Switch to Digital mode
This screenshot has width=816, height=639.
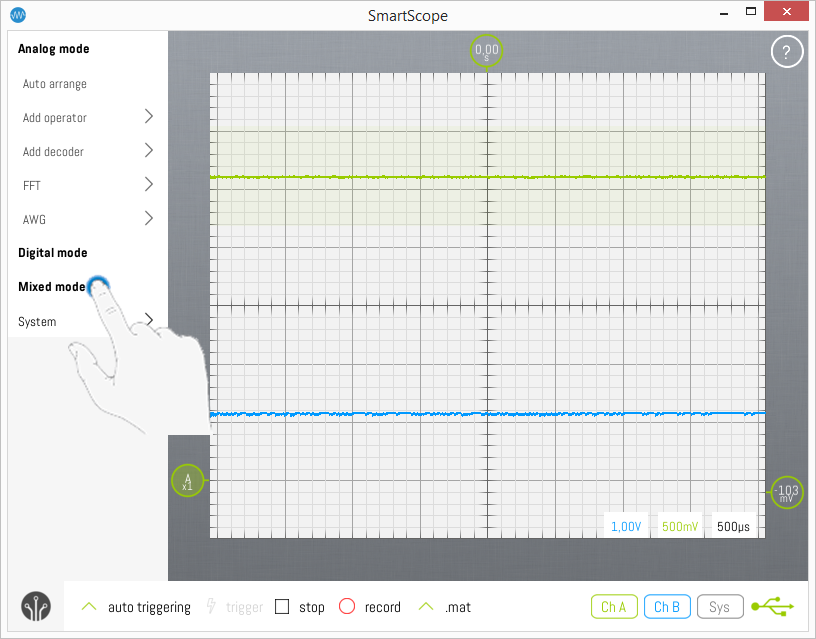[x=53, y=253]
